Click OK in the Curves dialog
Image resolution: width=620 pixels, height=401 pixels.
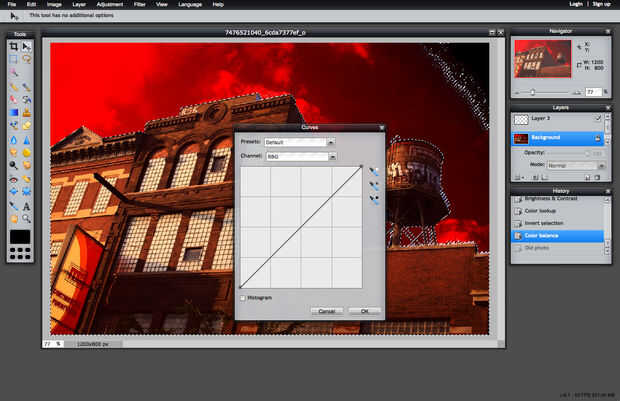point(365,311)
